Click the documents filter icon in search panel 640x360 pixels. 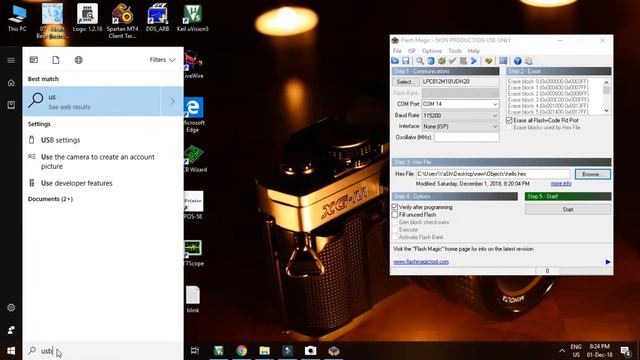click(56, 60)
